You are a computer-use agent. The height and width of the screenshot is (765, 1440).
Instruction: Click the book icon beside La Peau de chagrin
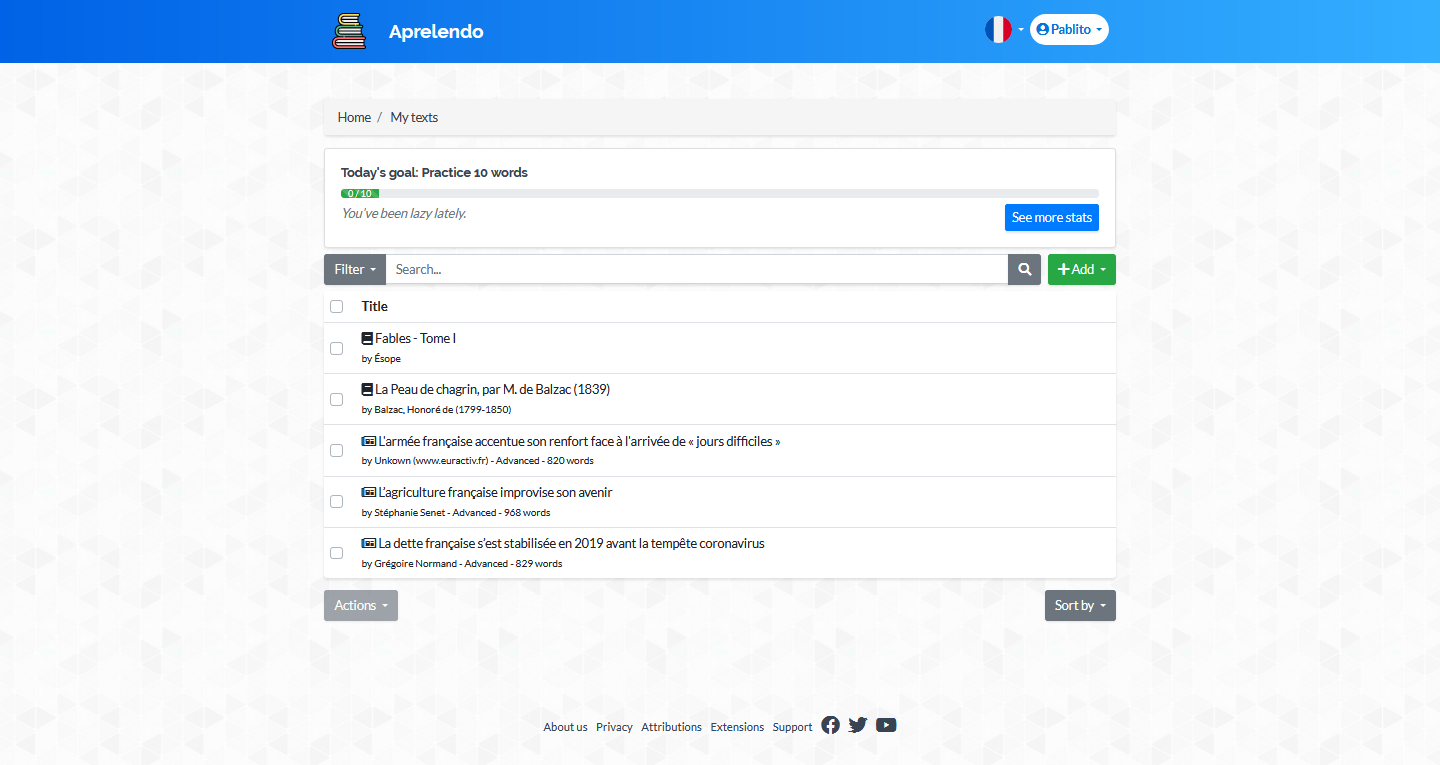pyautogui.click(x=367, y=389)
